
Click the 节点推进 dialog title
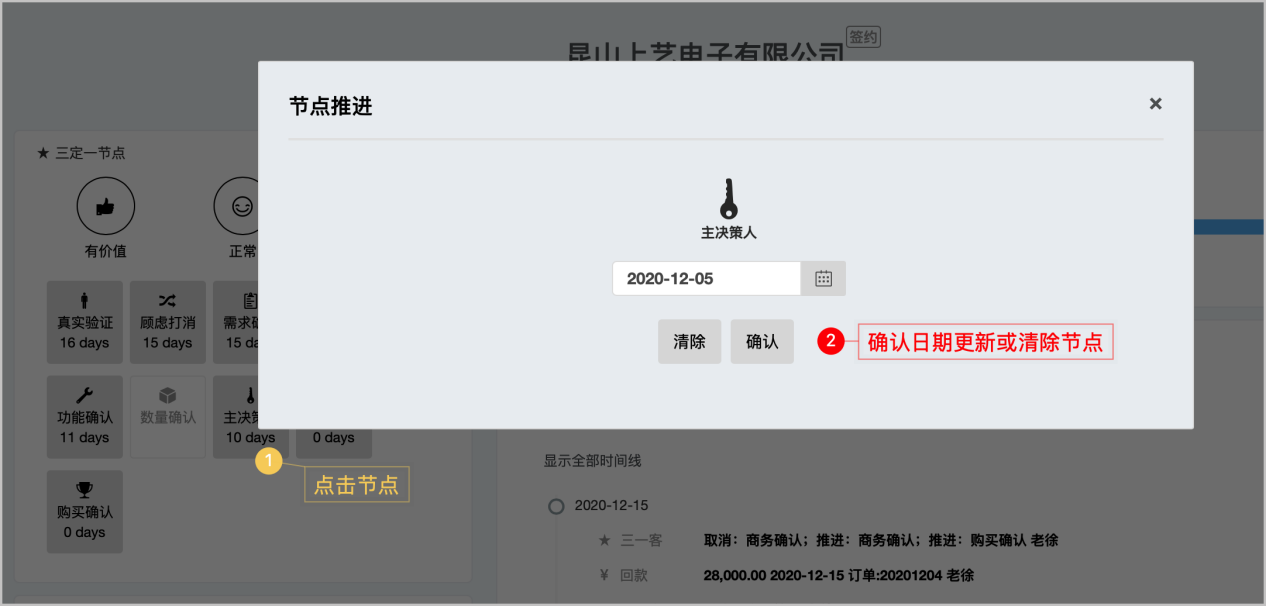[331, 106]
